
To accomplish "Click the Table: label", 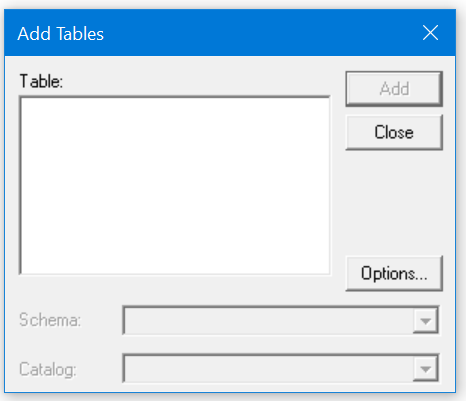I will tap(41, 82).
